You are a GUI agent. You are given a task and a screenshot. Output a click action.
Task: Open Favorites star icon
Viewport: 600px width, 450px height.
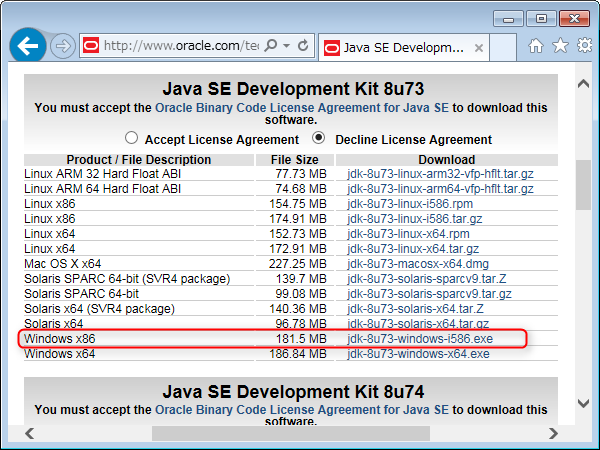560,46
